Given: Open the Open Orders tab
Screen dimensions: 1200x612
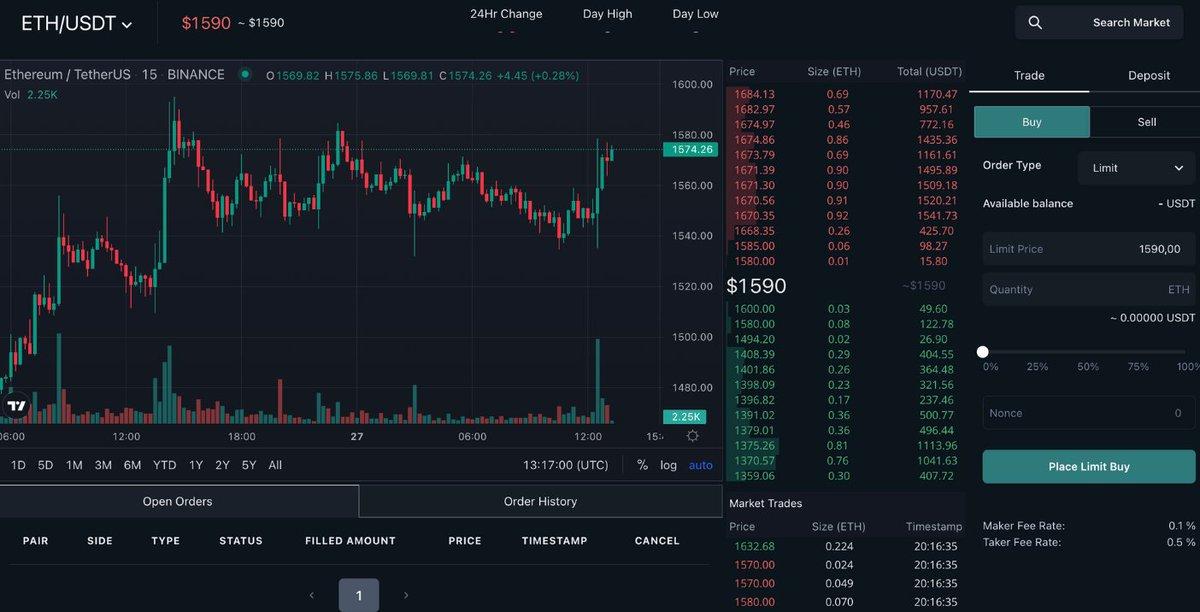Looking at the screenshot, I should click(178, 501).
